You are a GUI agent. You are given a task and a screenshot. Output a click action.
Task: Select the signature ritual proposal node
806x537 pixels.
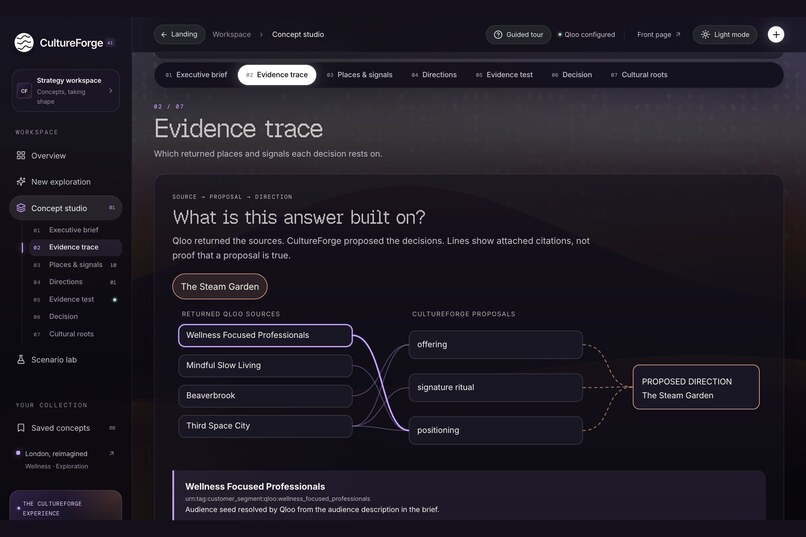pyautogui.click(x=496, y=387)
